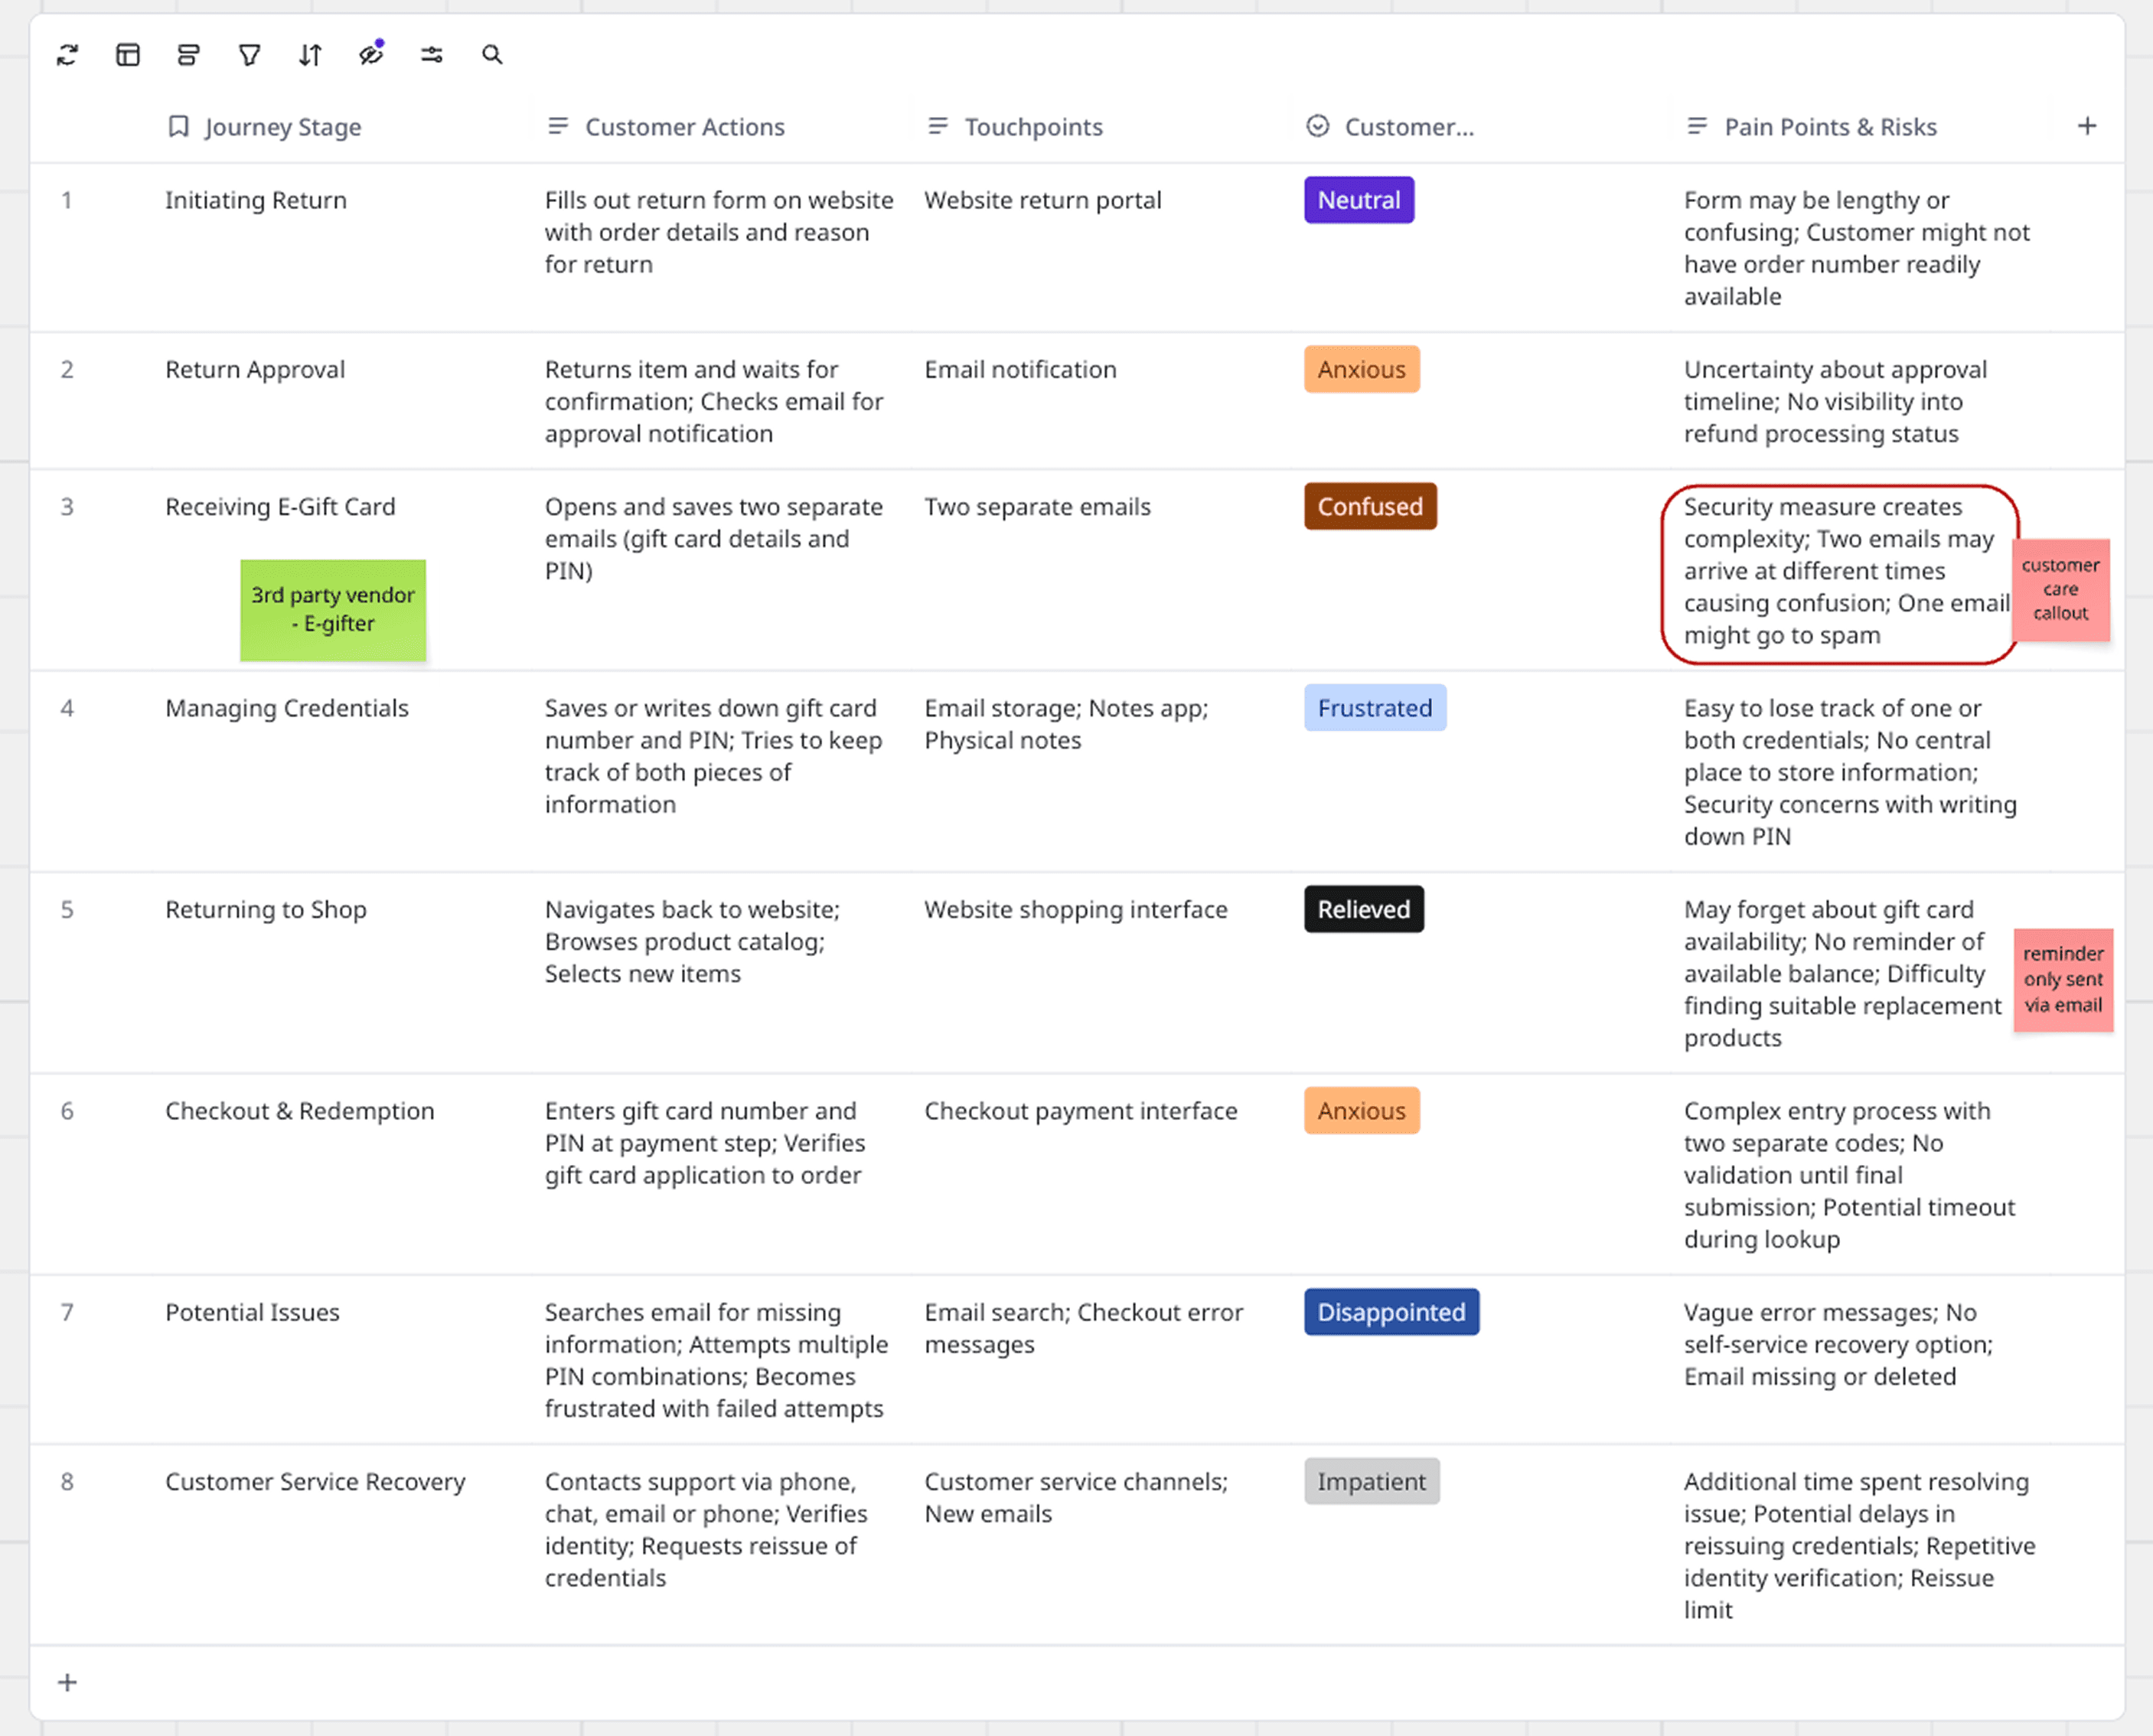Click the Neutral emotion tag

1358,200
